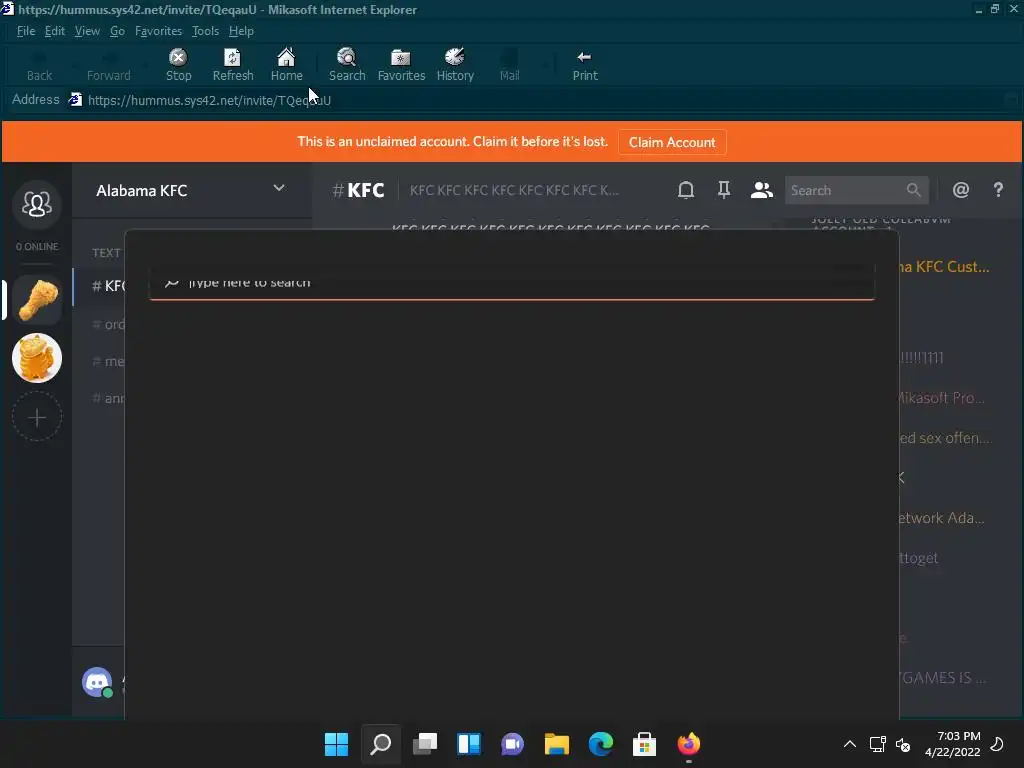The width and height of the screenshot is (1024, 768).
Task: Open Search in the browser toolbar
Action: click(347, 65)
